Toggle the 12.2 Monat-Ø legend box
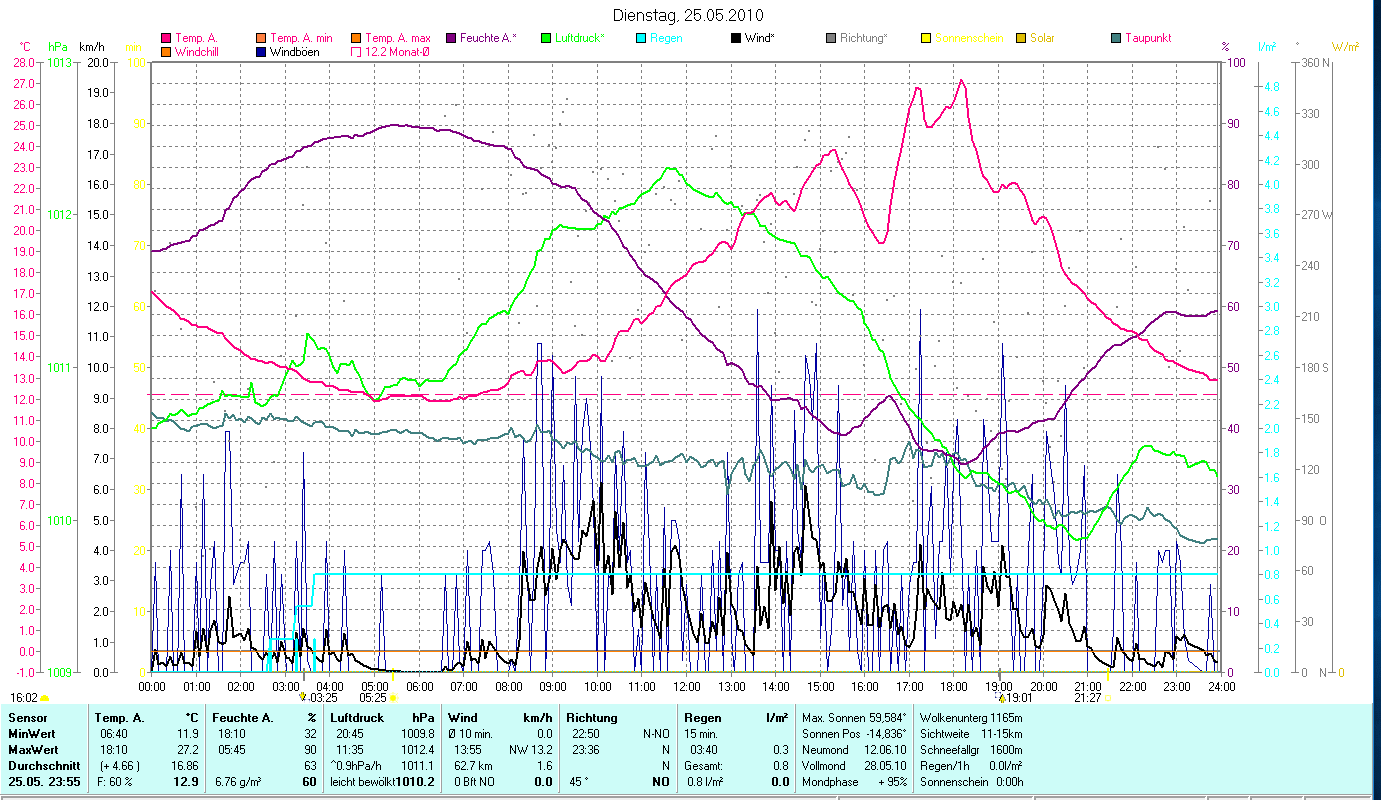Image resolution: width=1381 pixels, height=800 pixels. (356, 51)
